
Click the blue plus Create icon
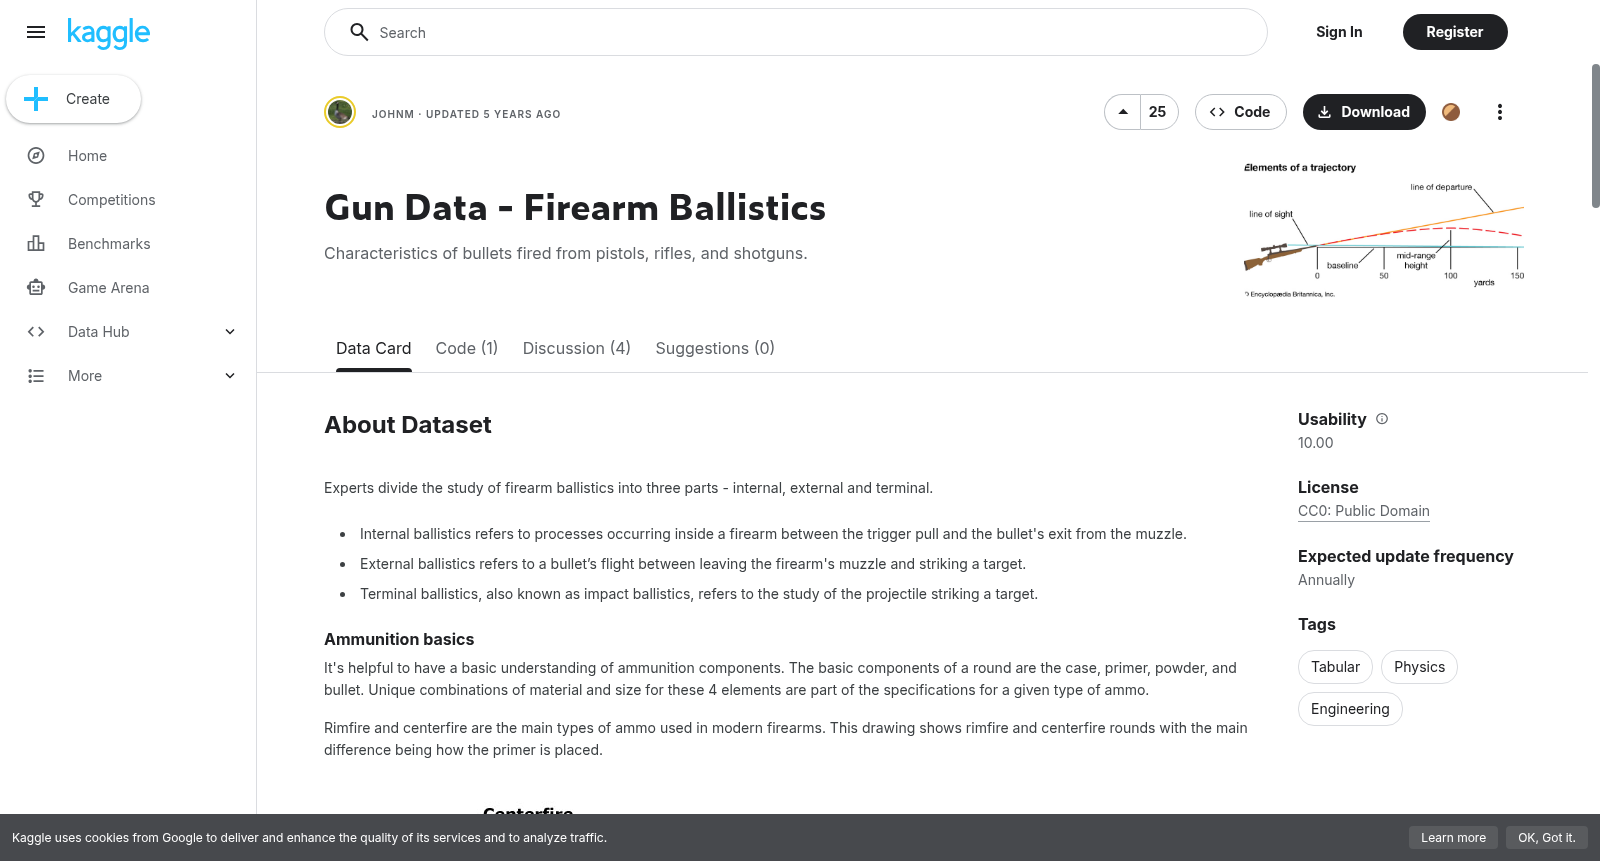coord(36,99)
